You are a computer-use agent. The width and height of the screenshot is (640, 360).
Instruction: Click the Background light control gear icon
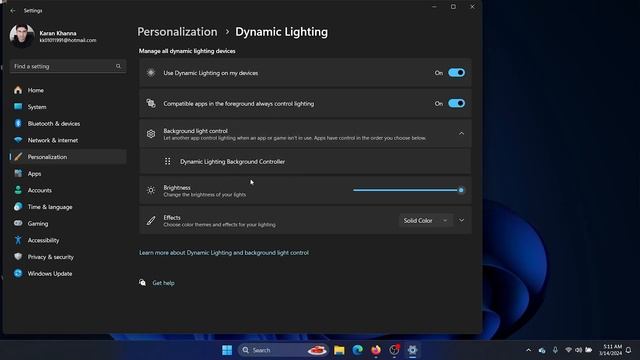click(x=151, y=134)
